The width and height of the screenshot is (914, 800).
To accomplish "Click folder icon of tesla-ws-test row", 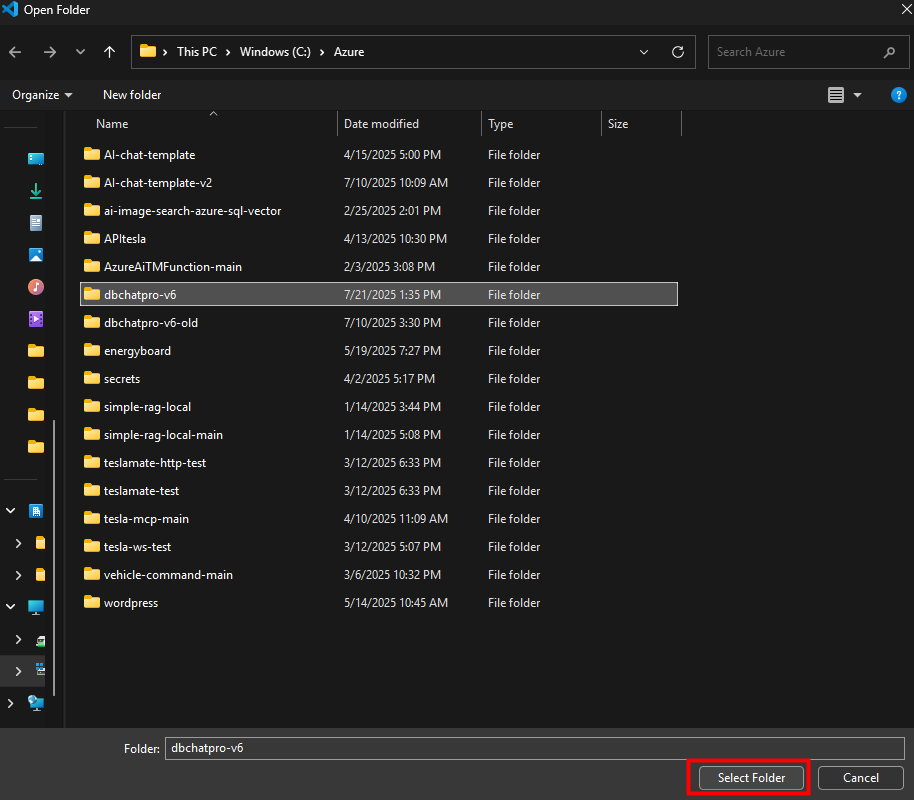I will click(x=92, y=546).
